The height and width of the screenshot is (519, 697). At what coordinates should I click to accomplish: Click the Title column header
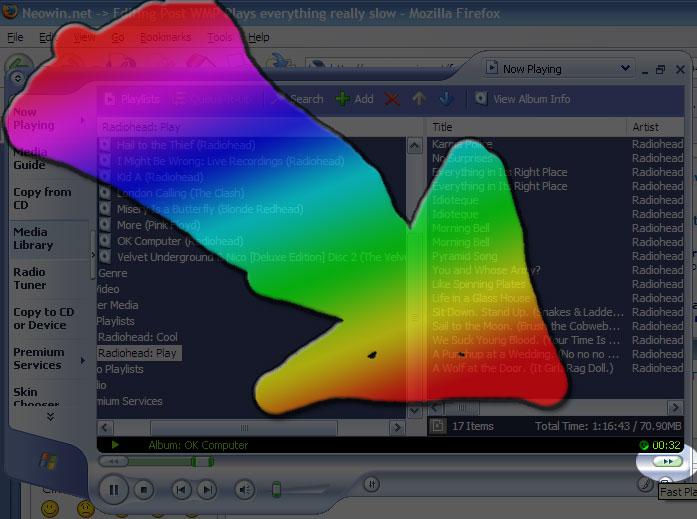point(527,127)
